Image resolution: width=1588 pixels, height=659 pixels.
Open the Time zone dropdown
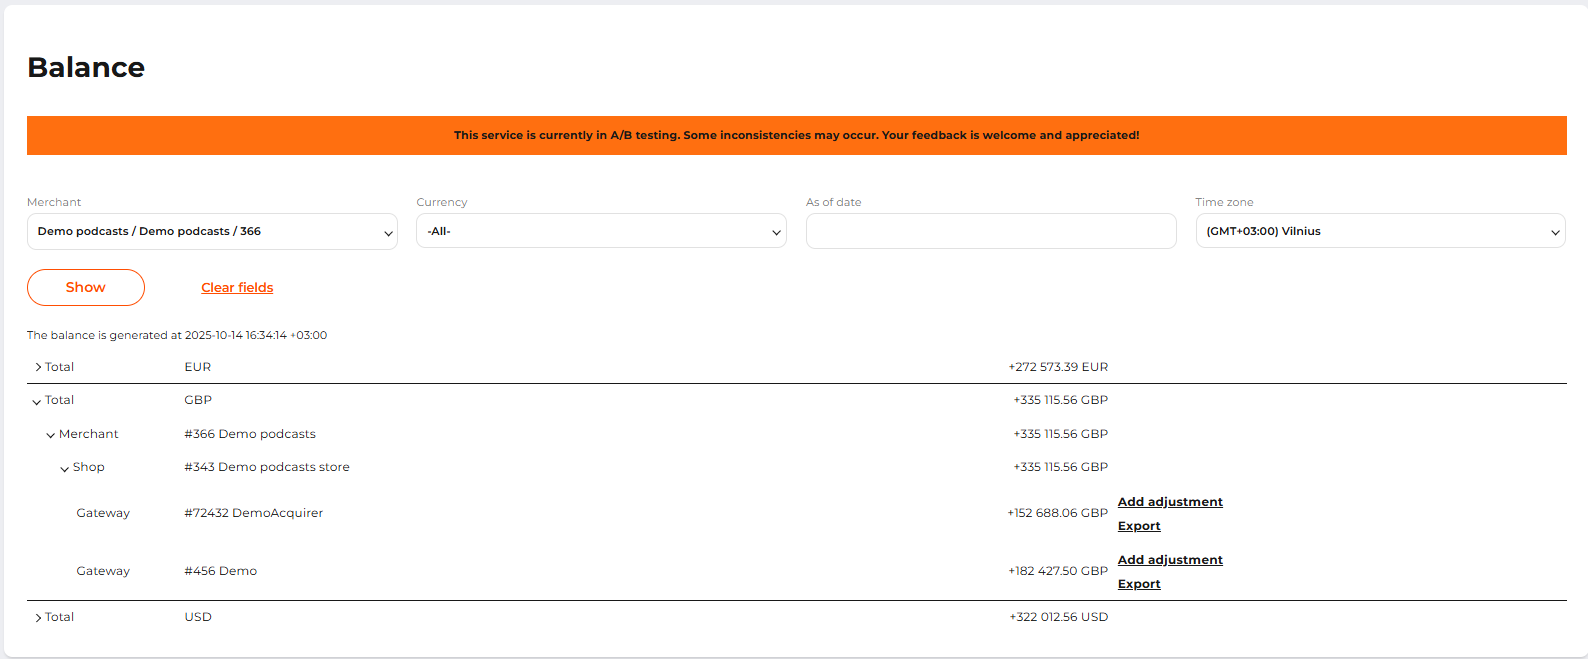pyautogui.click(x=1380, y=231)
